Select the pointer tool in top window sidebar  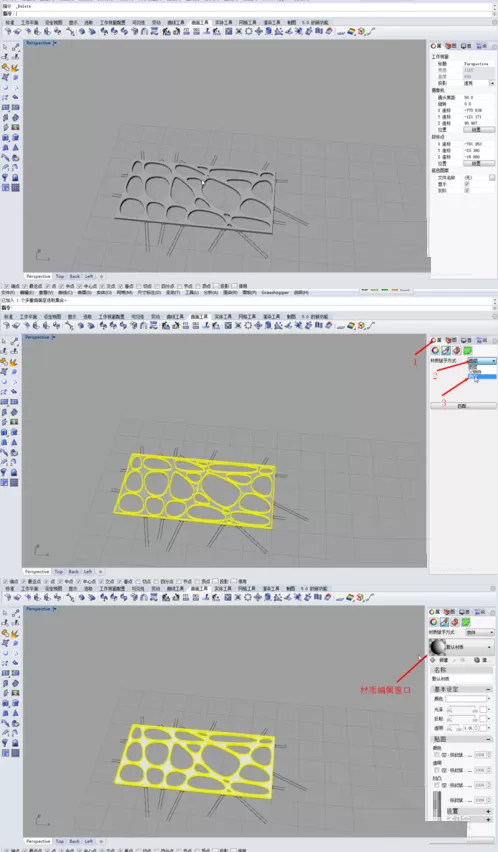coord(5,47)
